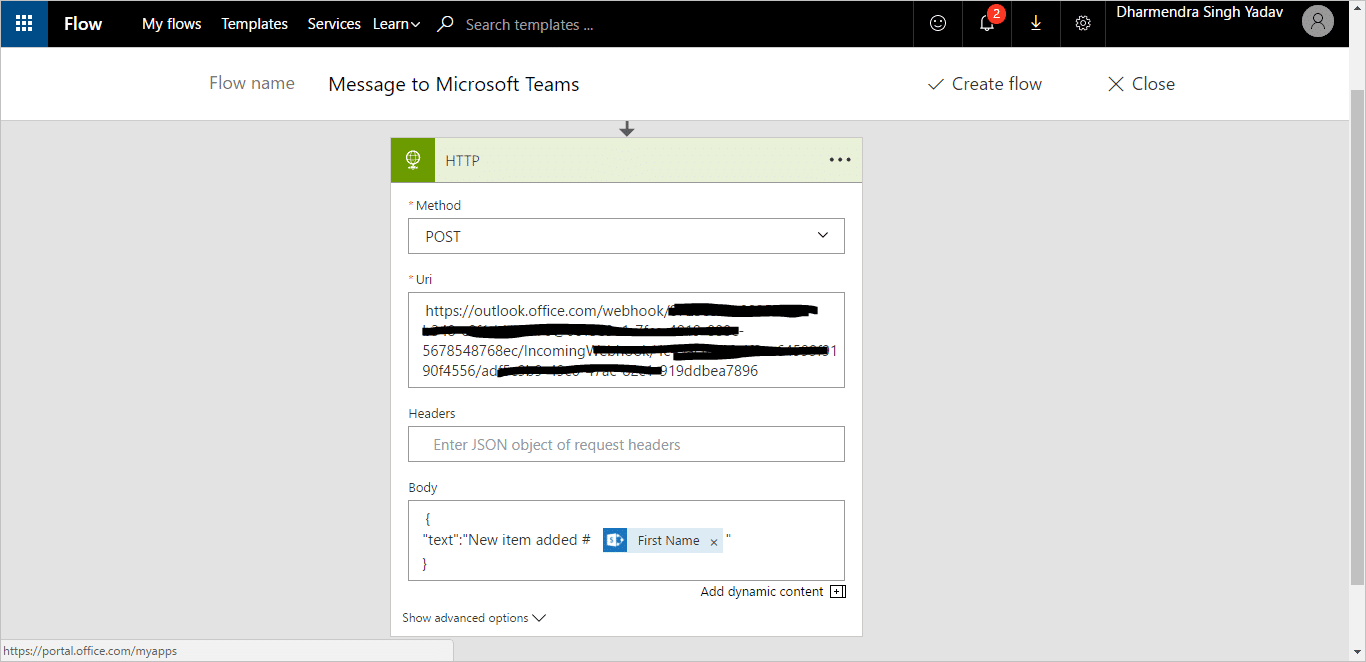The image size is (1366, 662).
Task: Go to My flows
Action: pyautogui.click(x=172, y=24)
